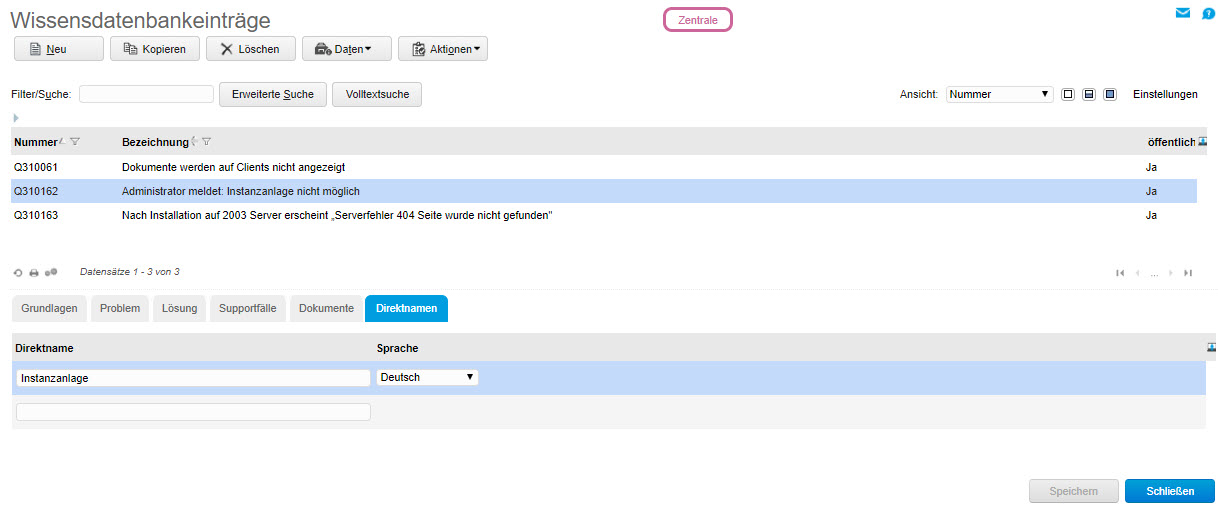Click the filter funnel beside Bezeichnung

pyautogui.click(x=206, y=142)
